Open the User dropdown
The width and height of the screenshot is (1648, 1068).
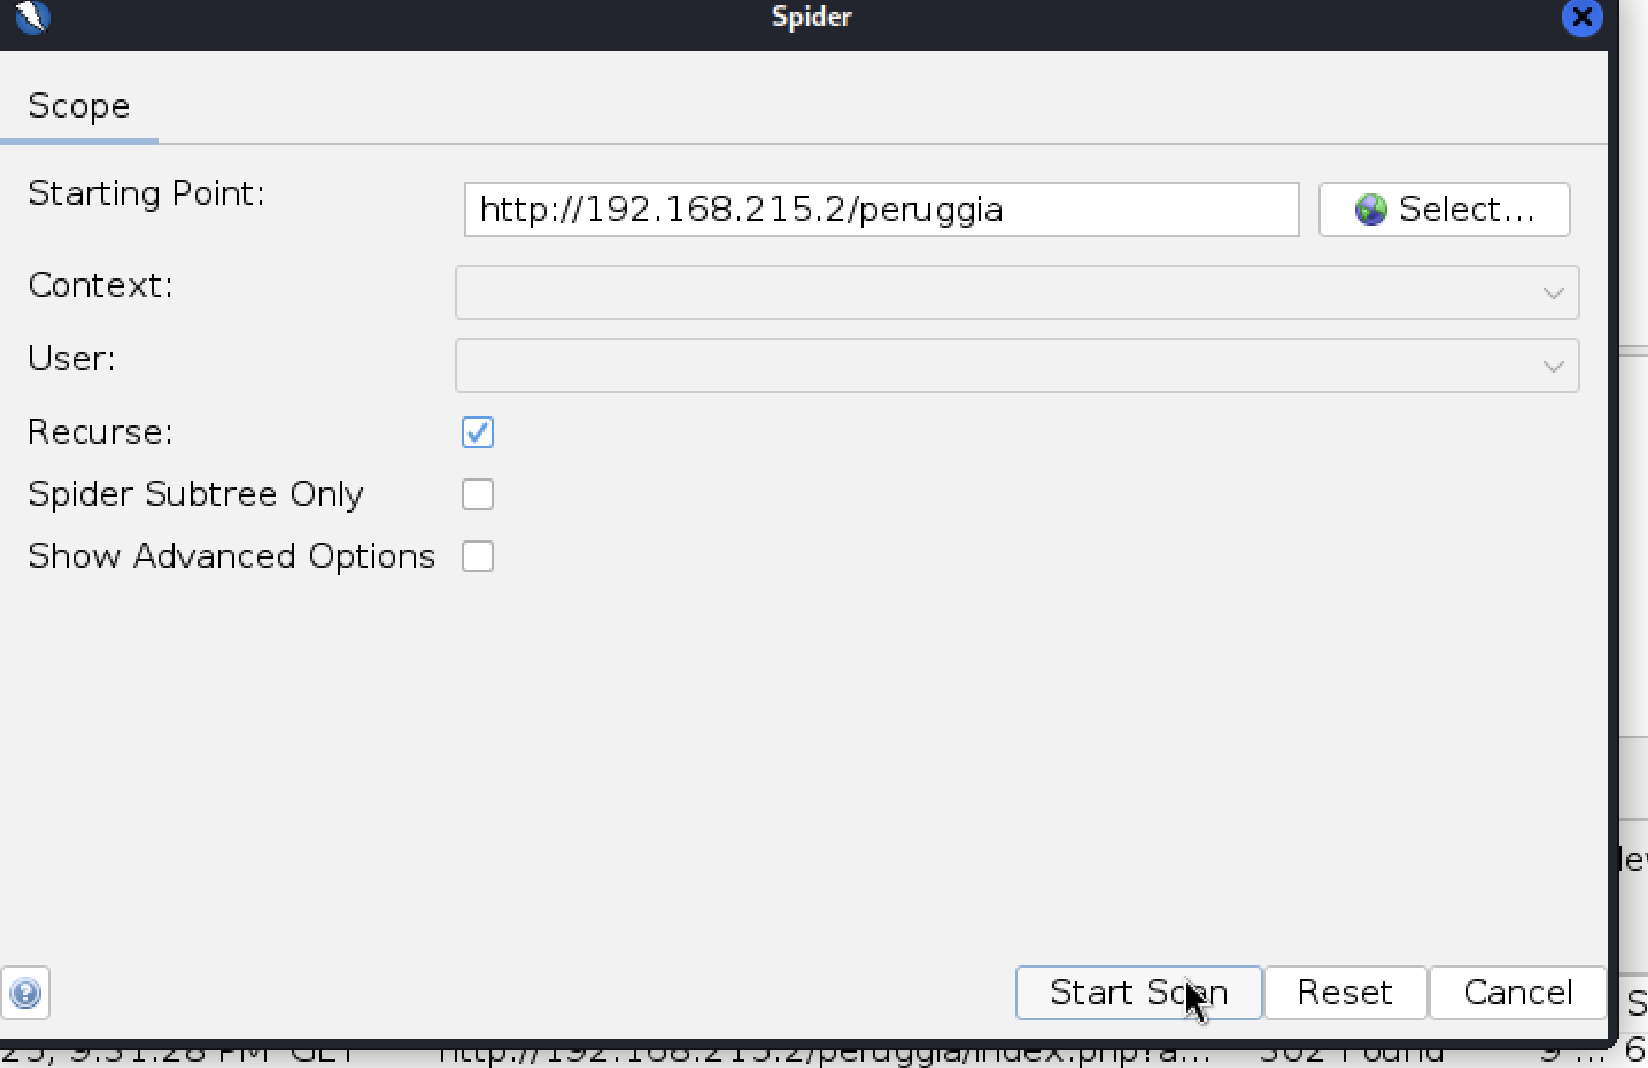(1017, 366)
